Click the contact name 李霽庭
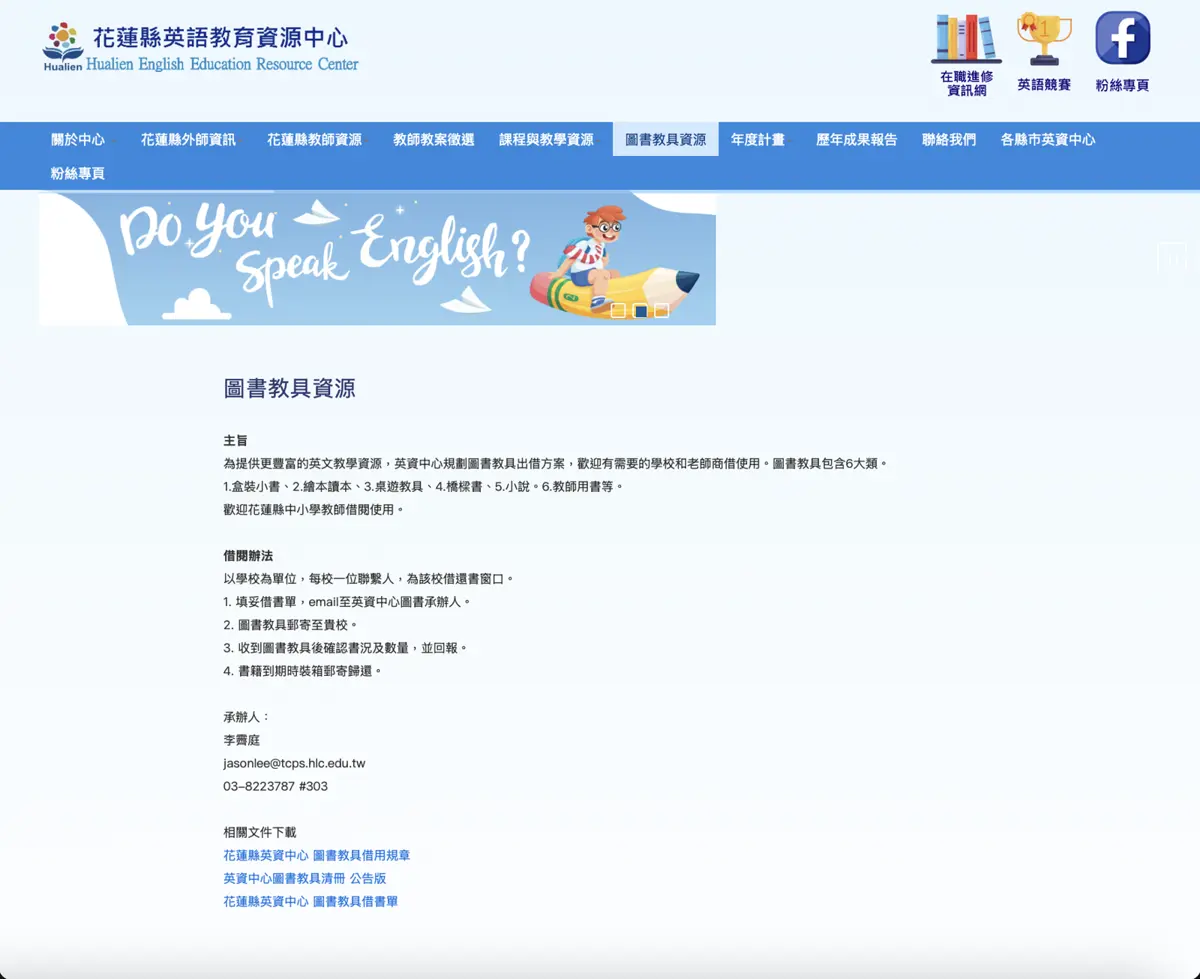The width and height of the screenshot is (1200, 979). pos(241,741)
